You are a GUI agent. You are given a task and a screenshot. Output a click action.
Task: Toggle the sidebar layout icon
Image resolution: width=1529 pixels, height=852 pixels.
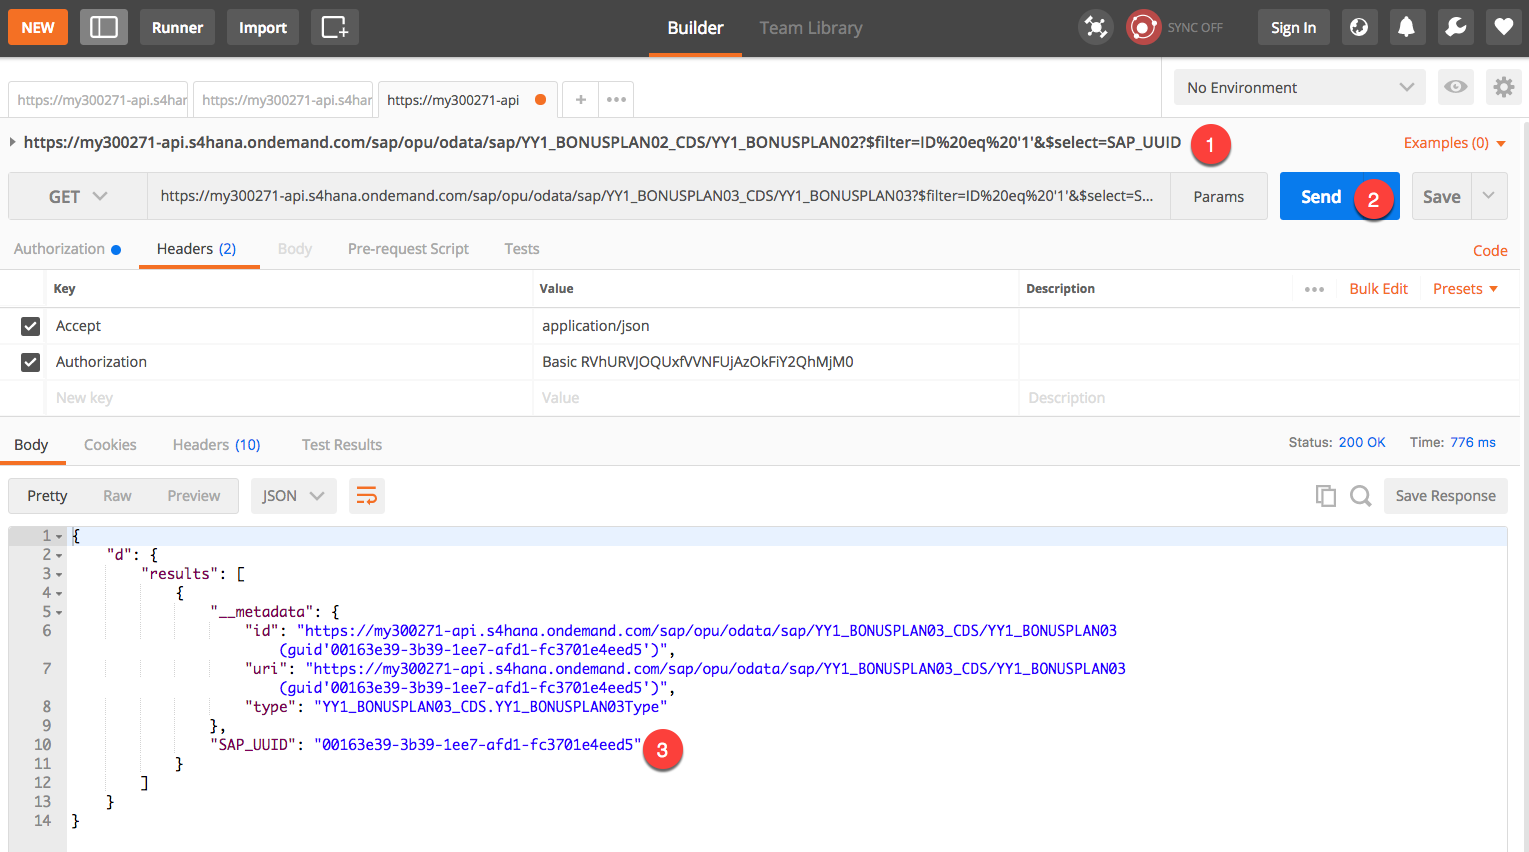104,27
